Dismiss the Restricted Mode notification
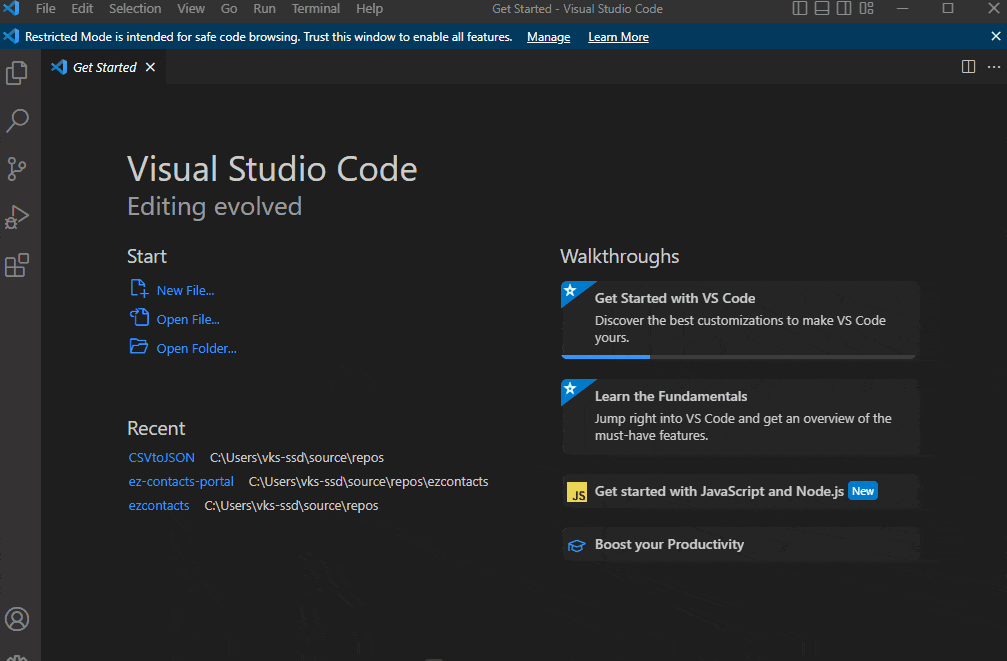Image resolution: width=1007 pixels, height=661 pixels. click(x=995, y=36)
